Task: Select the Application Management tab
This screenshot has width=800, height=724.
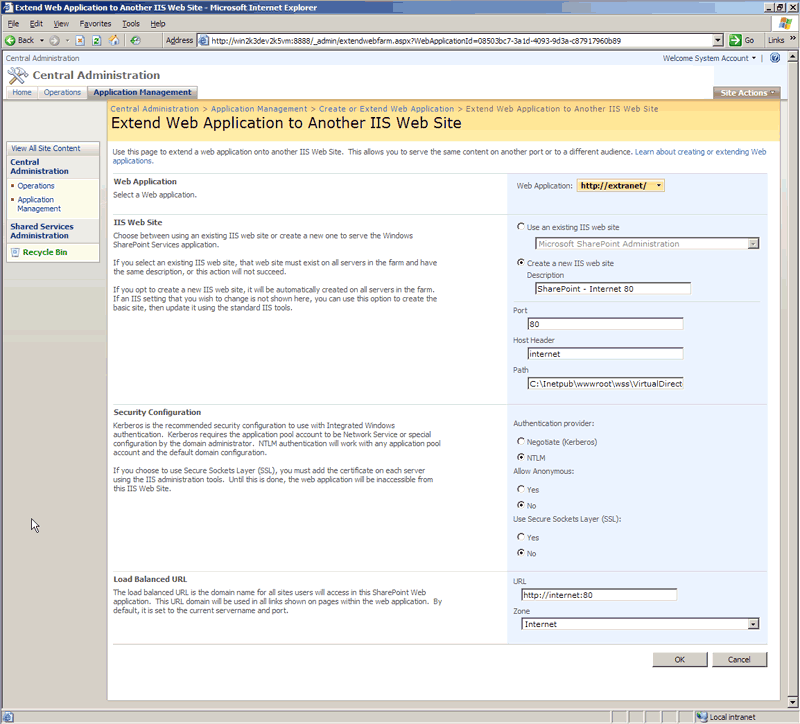Action: point(142,92)
